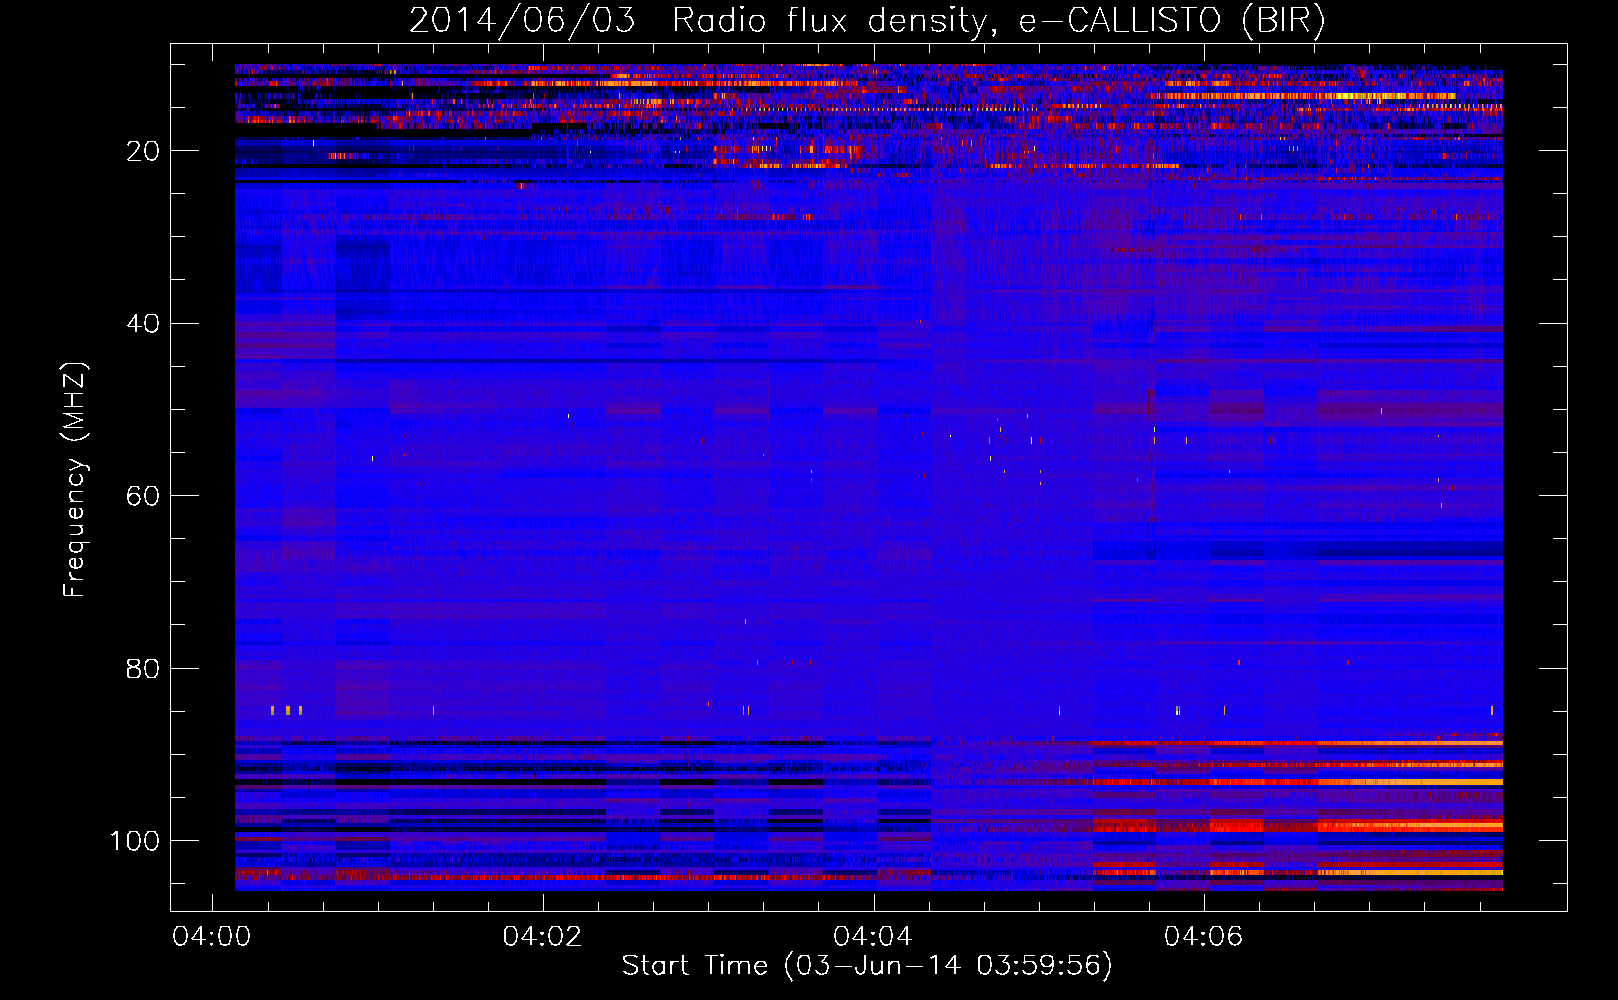
Task: Click the '20' frequency tick label
Action: pyautogui.click(x=144, y=151)
